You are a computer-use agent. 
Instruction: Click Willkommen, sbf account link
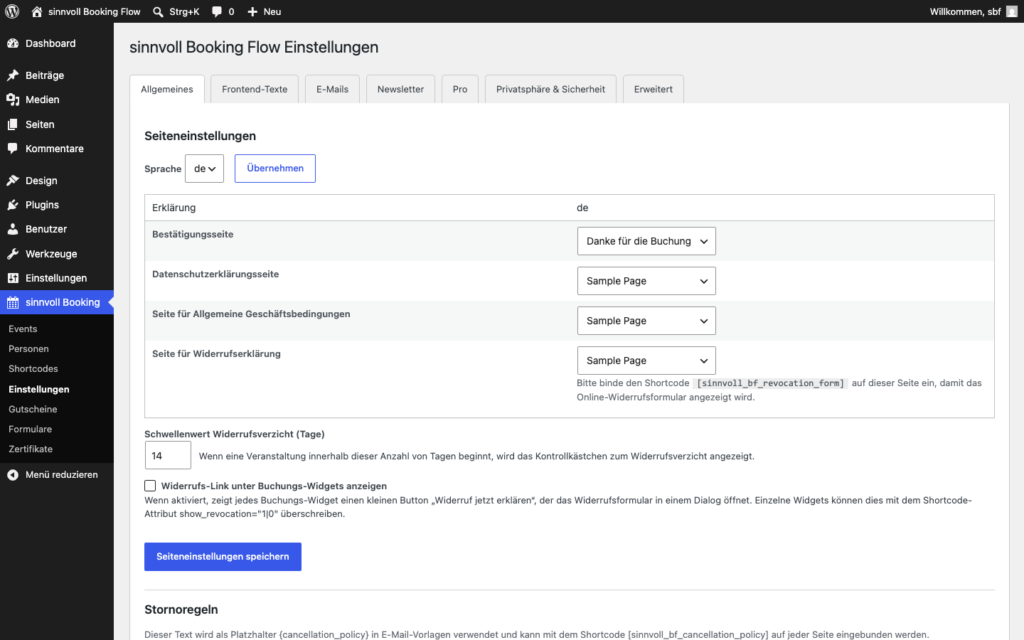(x=965, y=12)
